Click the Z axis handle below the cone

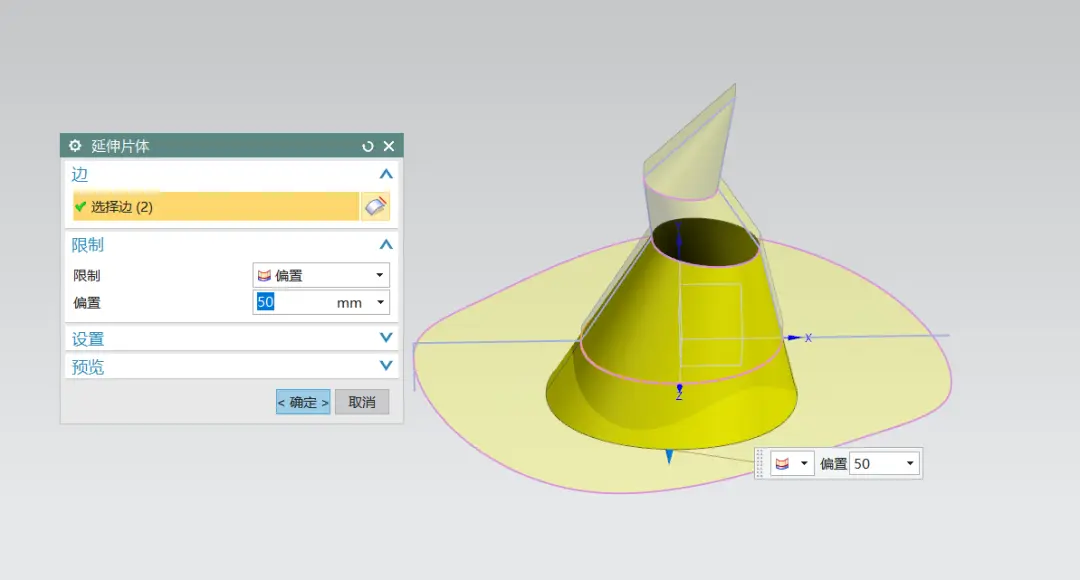click(679, 389)
